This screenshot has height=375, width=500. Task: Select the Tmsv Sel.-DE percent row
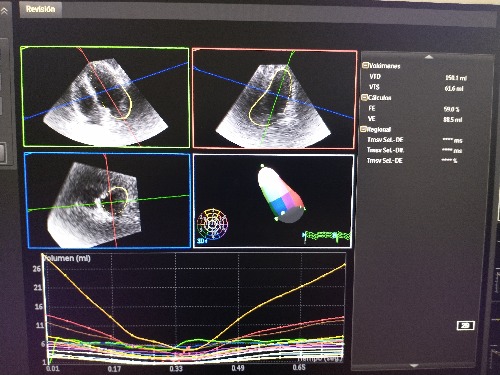click(413, 161)
